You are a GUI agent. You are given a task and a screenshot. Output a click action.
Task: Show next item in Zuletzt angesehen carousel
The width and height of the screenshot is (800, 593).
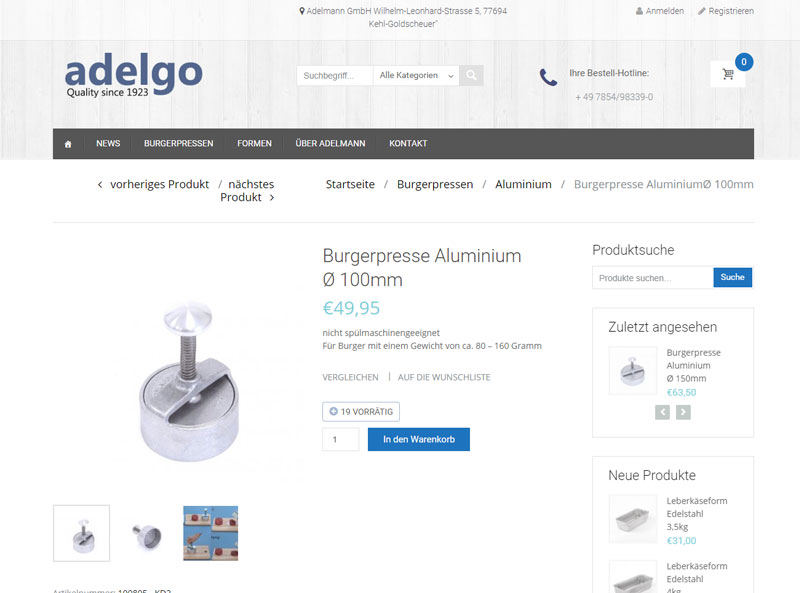(683, 412)
